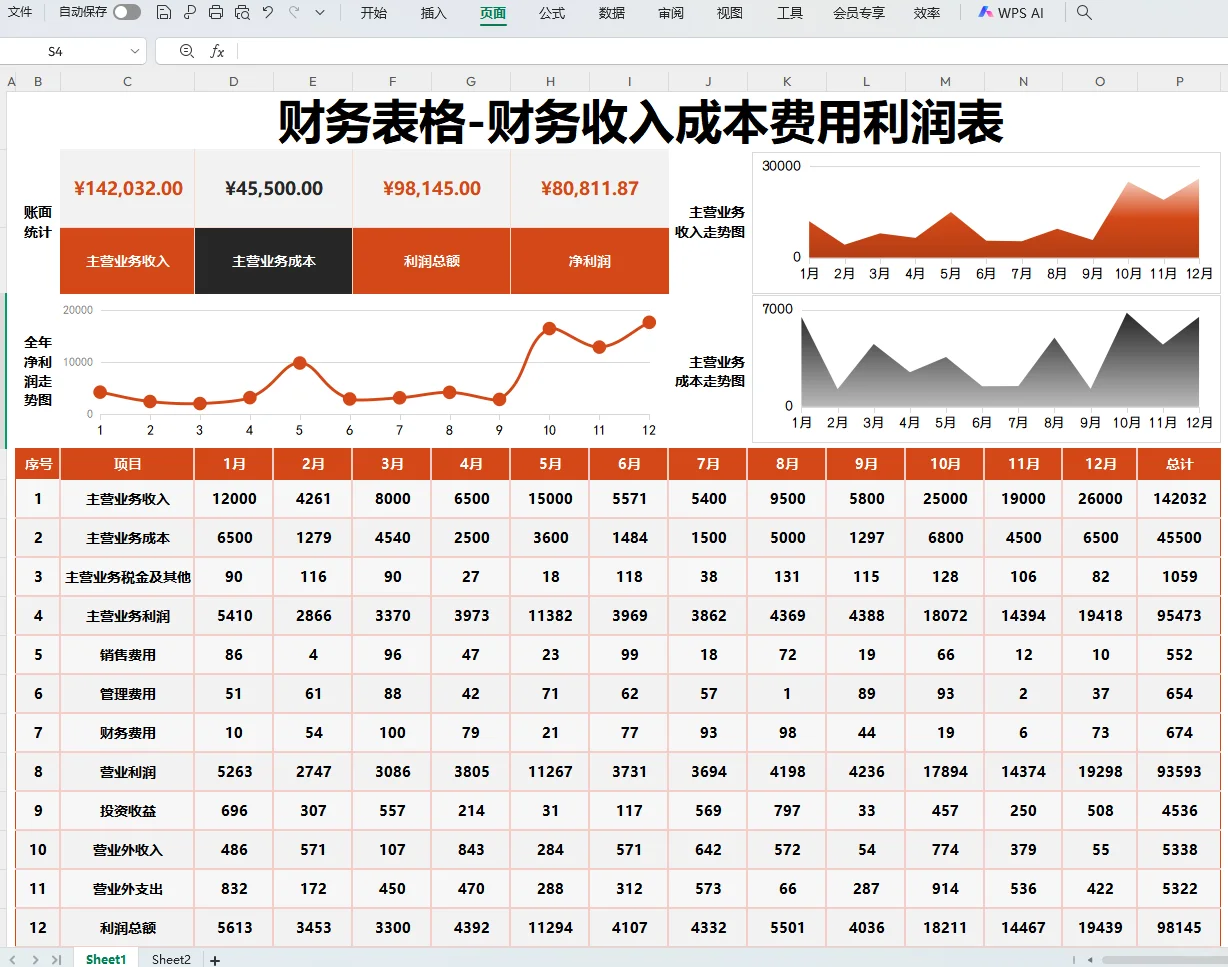Click the Redo arrow icon

coord(294,13)
